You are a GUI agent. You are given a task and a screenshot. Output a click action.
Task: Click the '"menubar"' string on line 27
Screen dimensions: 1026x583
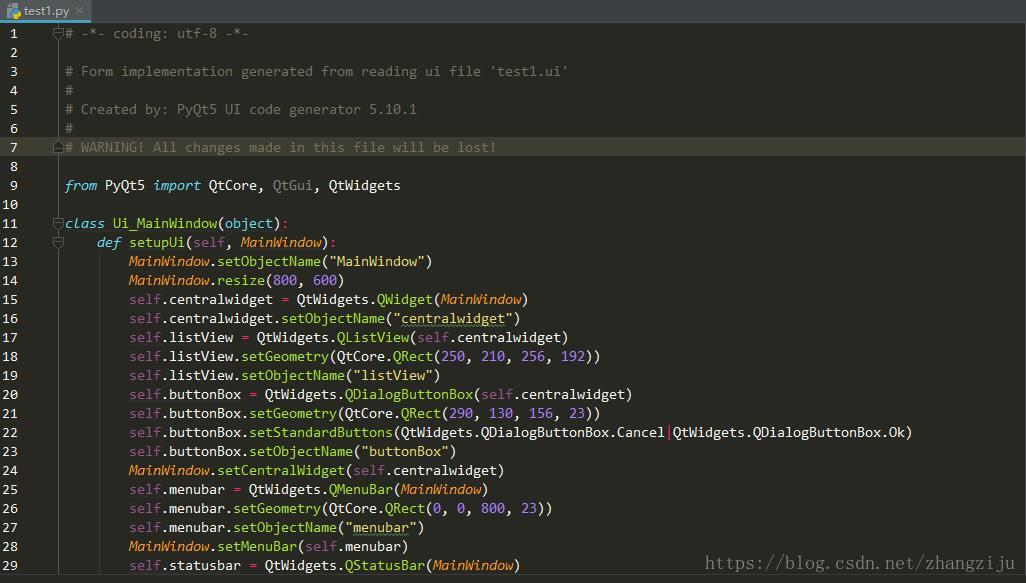[380, 527]
